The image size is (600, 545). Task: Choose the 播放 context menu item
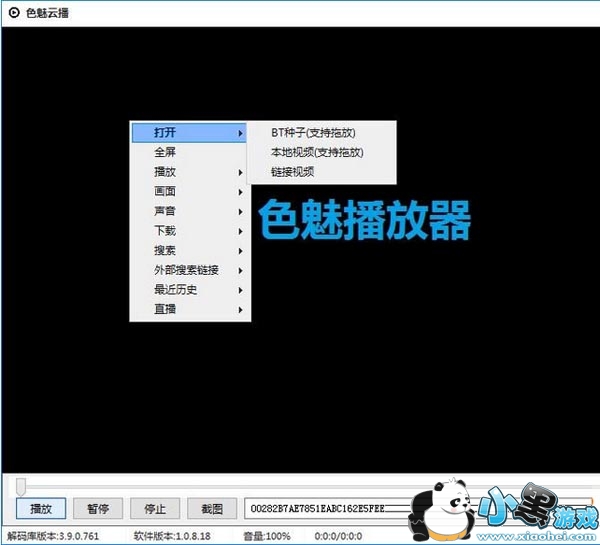pyautogui.click(x=190, y=172)
